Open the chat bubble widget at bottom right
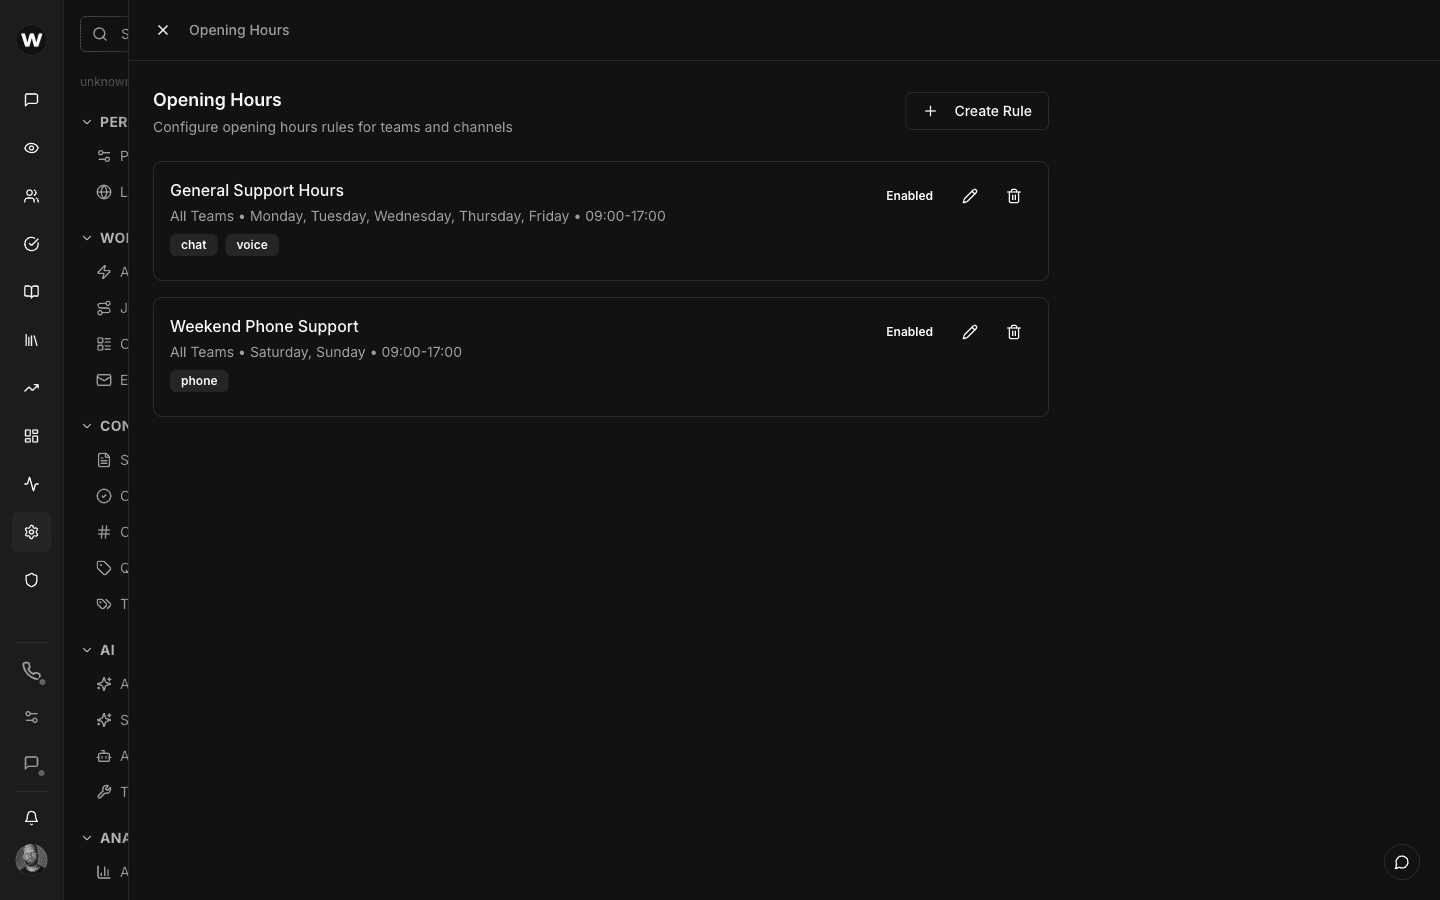The height and width of the screenshot is (900, 1440). 1401,862
